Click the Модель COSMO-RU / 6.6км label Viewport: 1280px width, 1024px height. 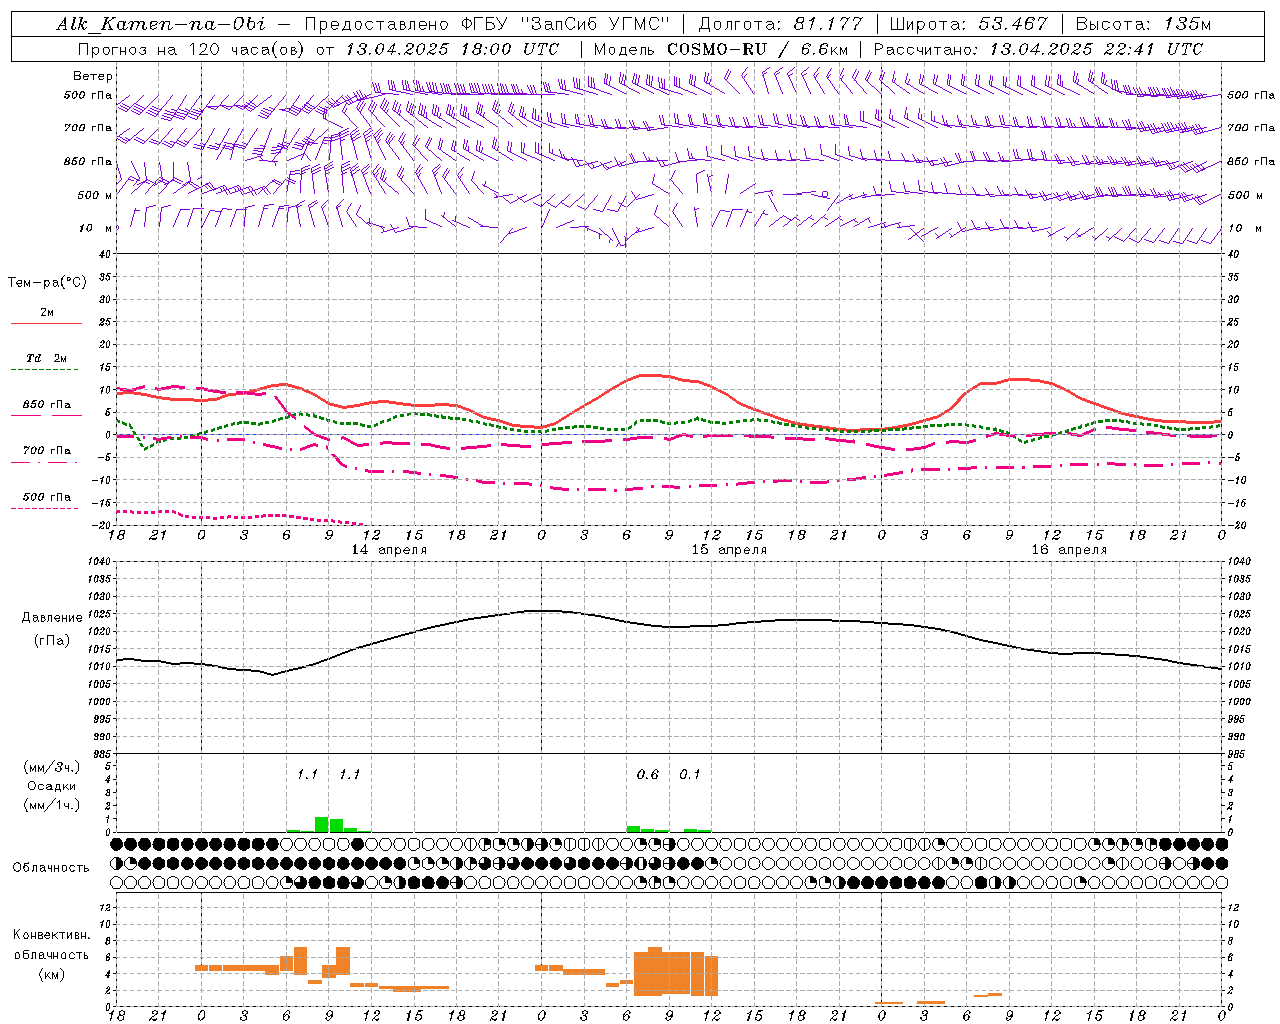721,49
